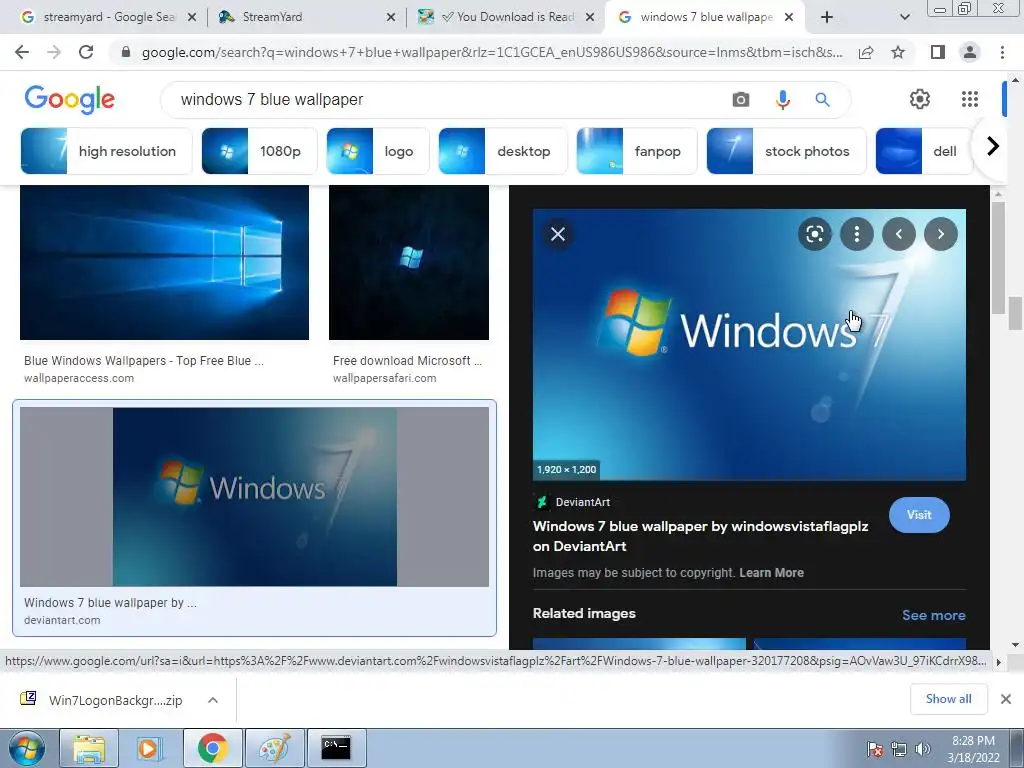Open Windows Media Player from taskbar

(x=148, y=748)
